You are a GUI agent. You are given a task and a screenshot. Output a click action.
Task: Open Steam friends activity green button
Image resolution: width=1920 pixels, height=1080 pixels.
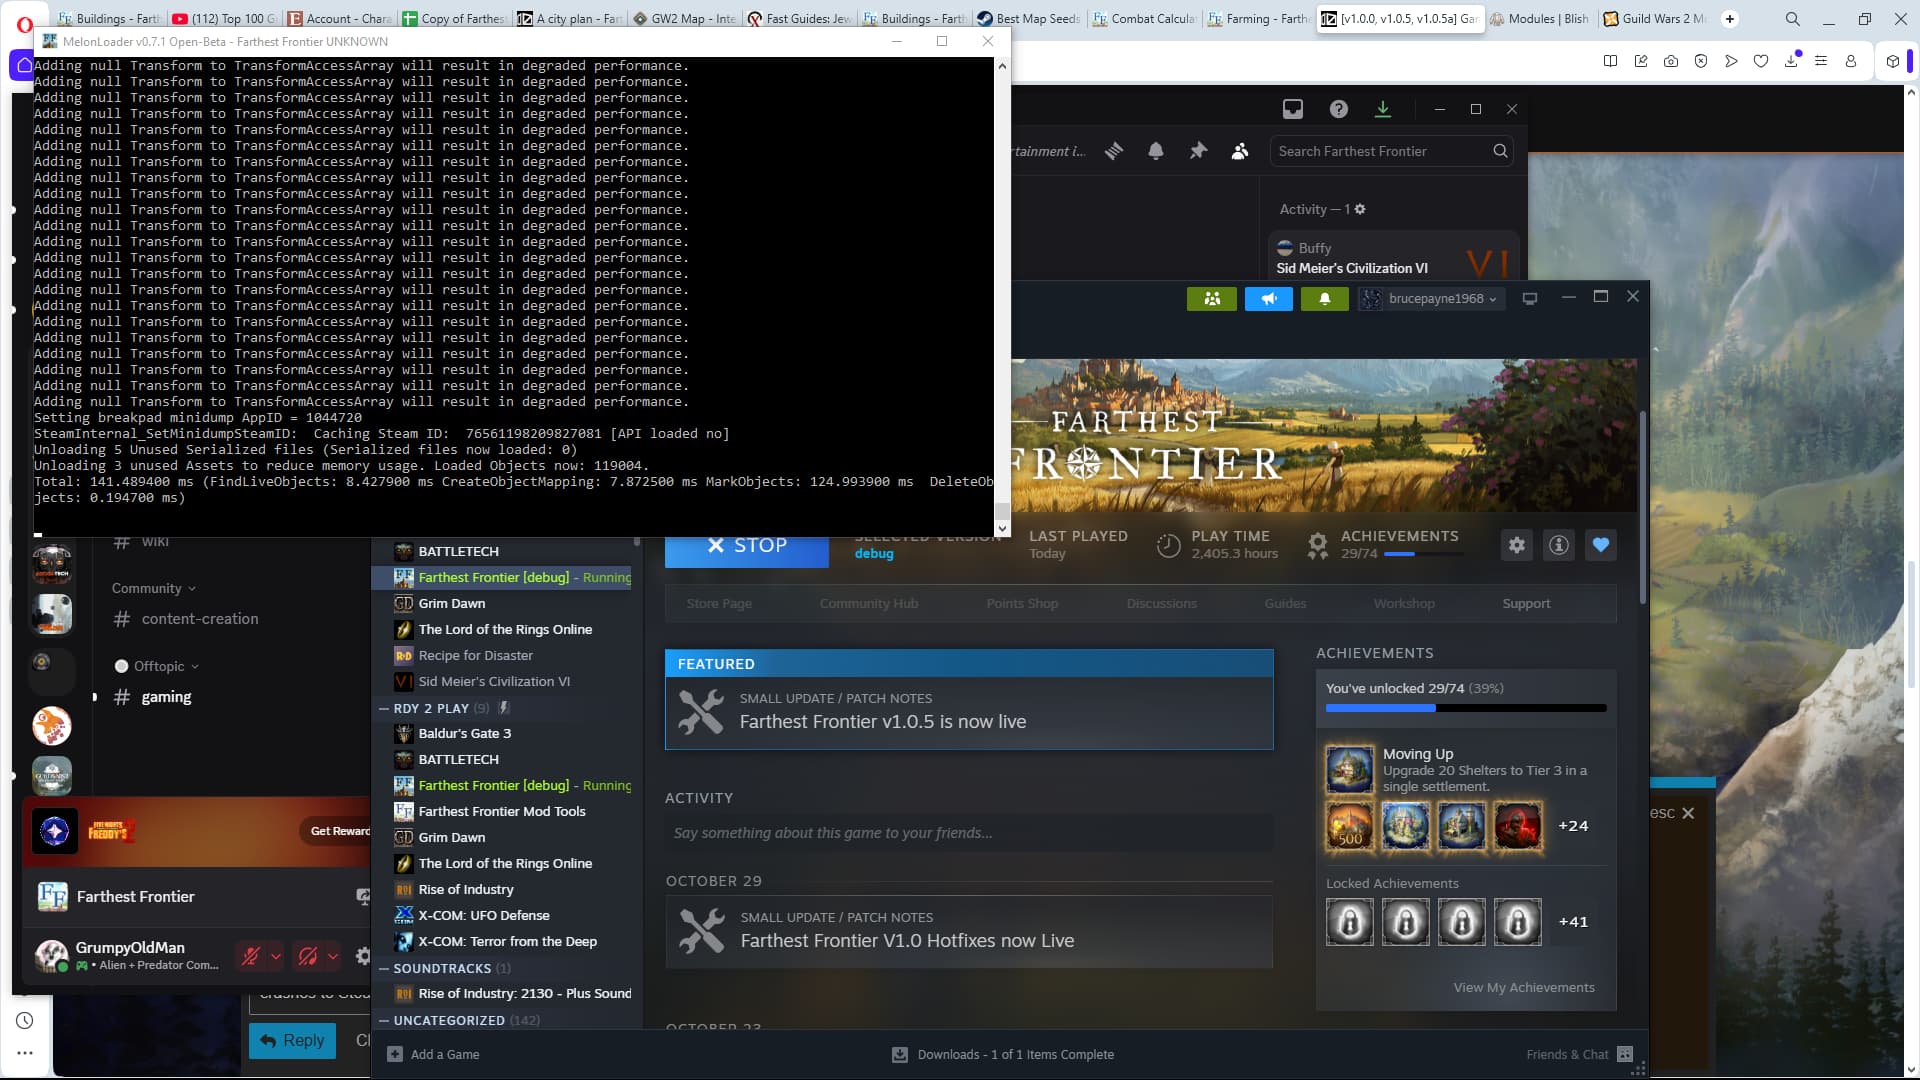(x=1212, y=299)
